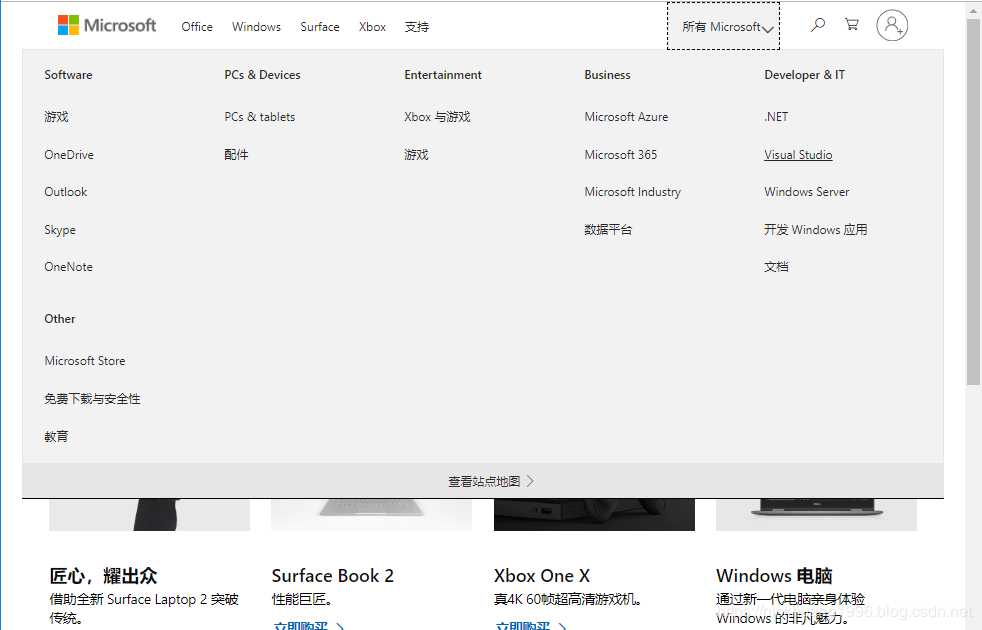Open the OneDrive link
982x630 pixels.
click(69, 155)
